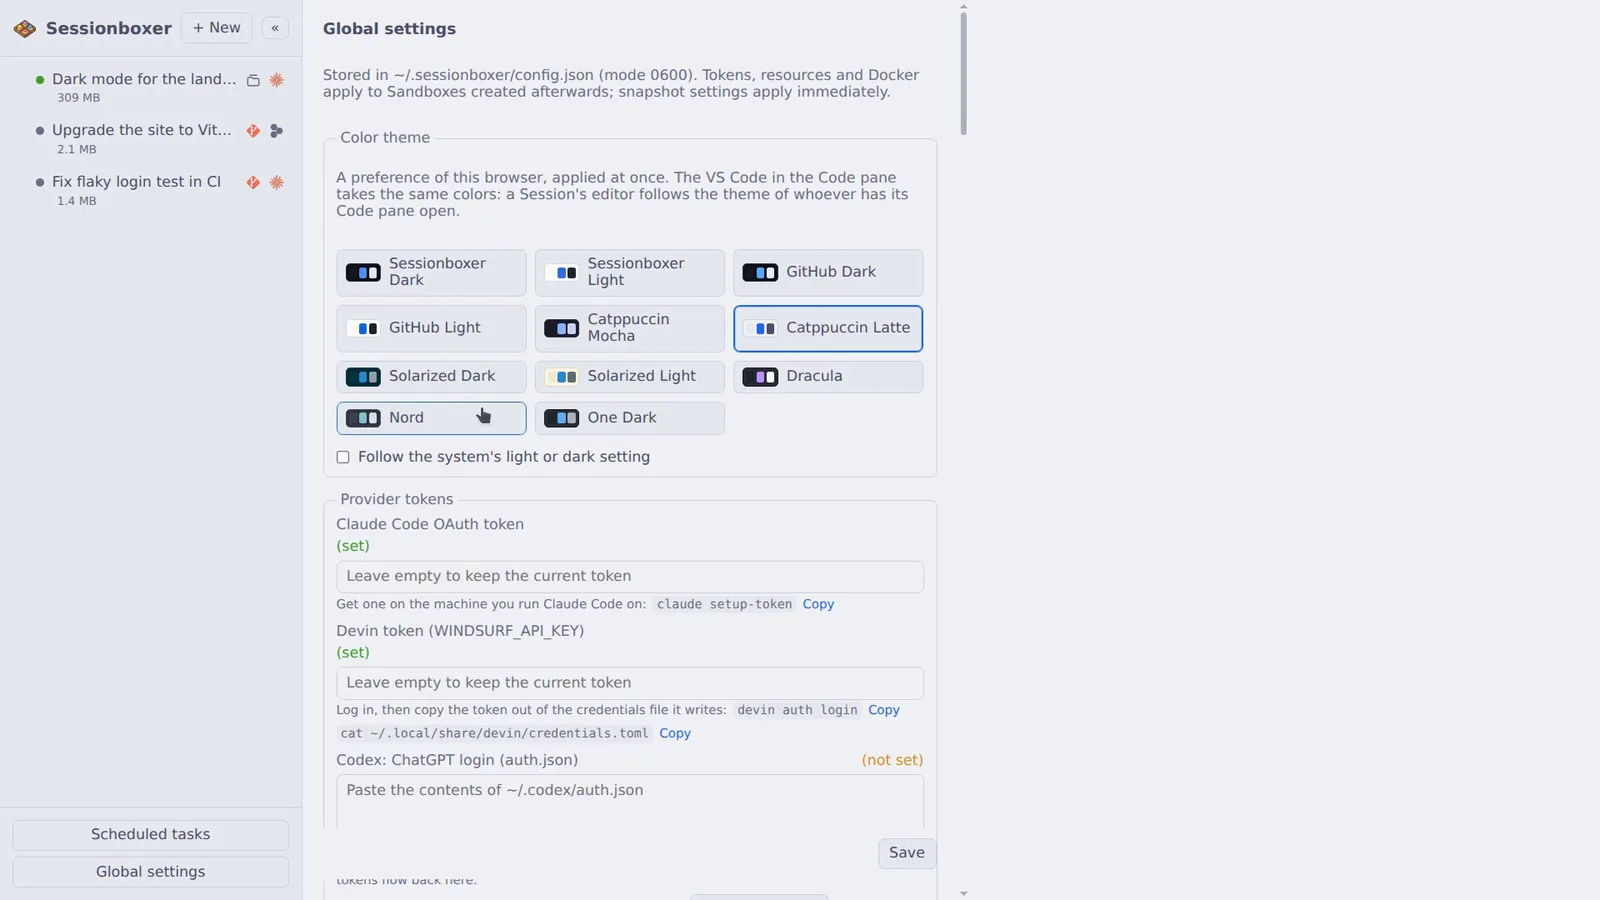Click the Codex auth.json text area
The image size is (1600, 900).
(630, 801)
